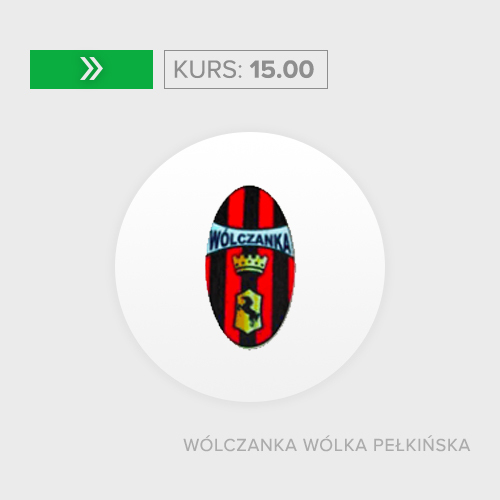Open the green forward button
The height and width of the screenshot is (500, 500).
click(x=91, y=69)
